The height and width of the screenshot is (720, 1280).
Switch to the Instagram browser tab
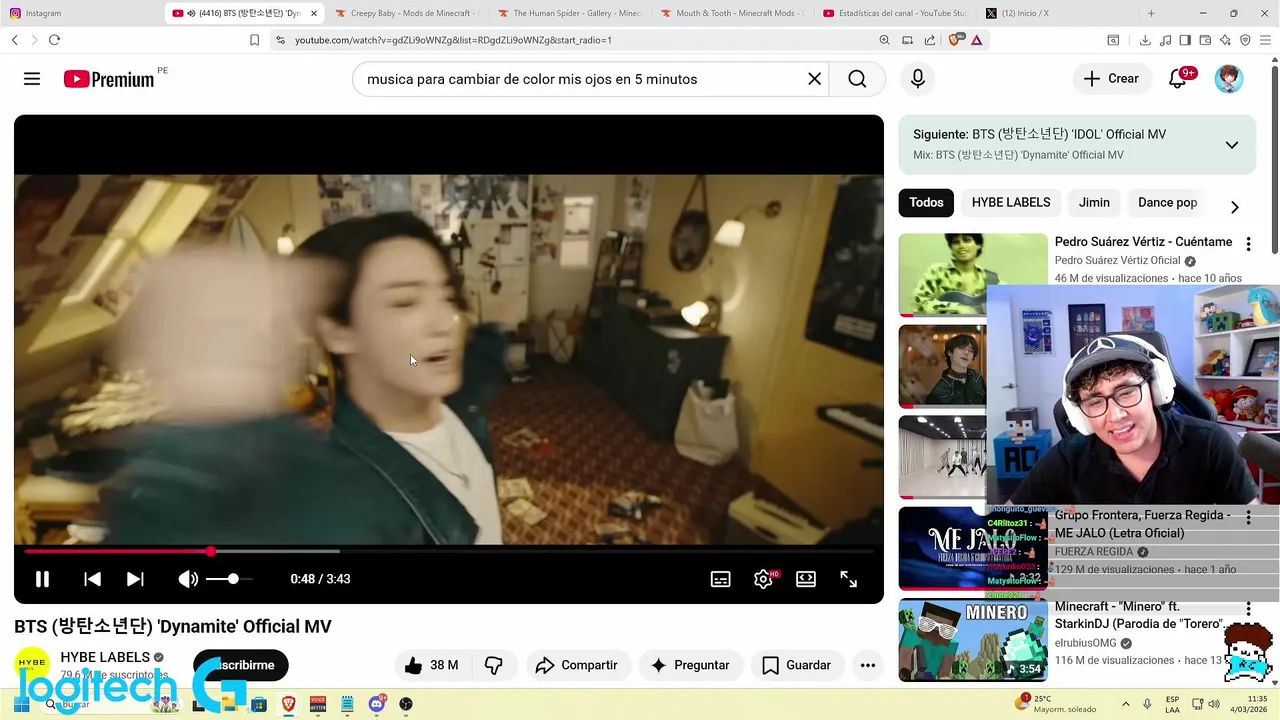pyautogui.click(x=82, y=13)
